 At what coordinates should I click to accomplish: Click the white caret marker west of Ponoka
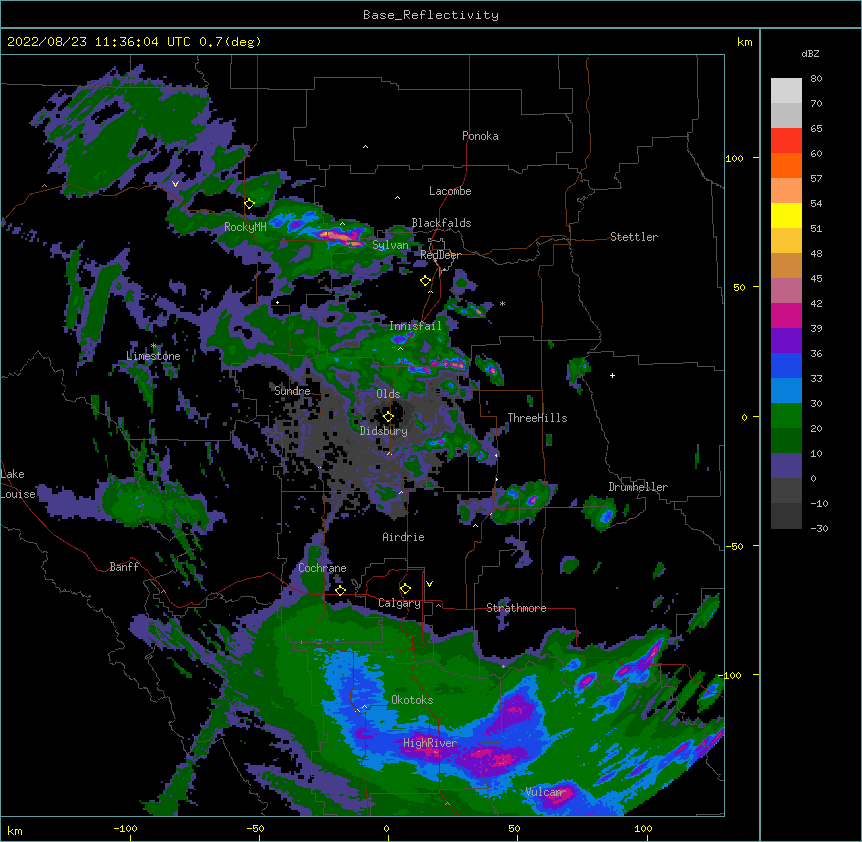(365, 147)
